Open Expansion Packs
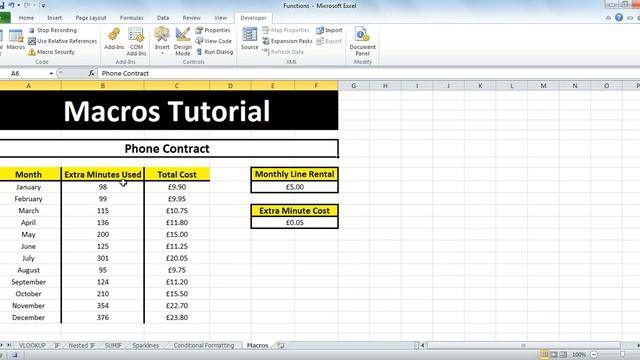The height and width of the screenshot is (360, 640). 287,41
